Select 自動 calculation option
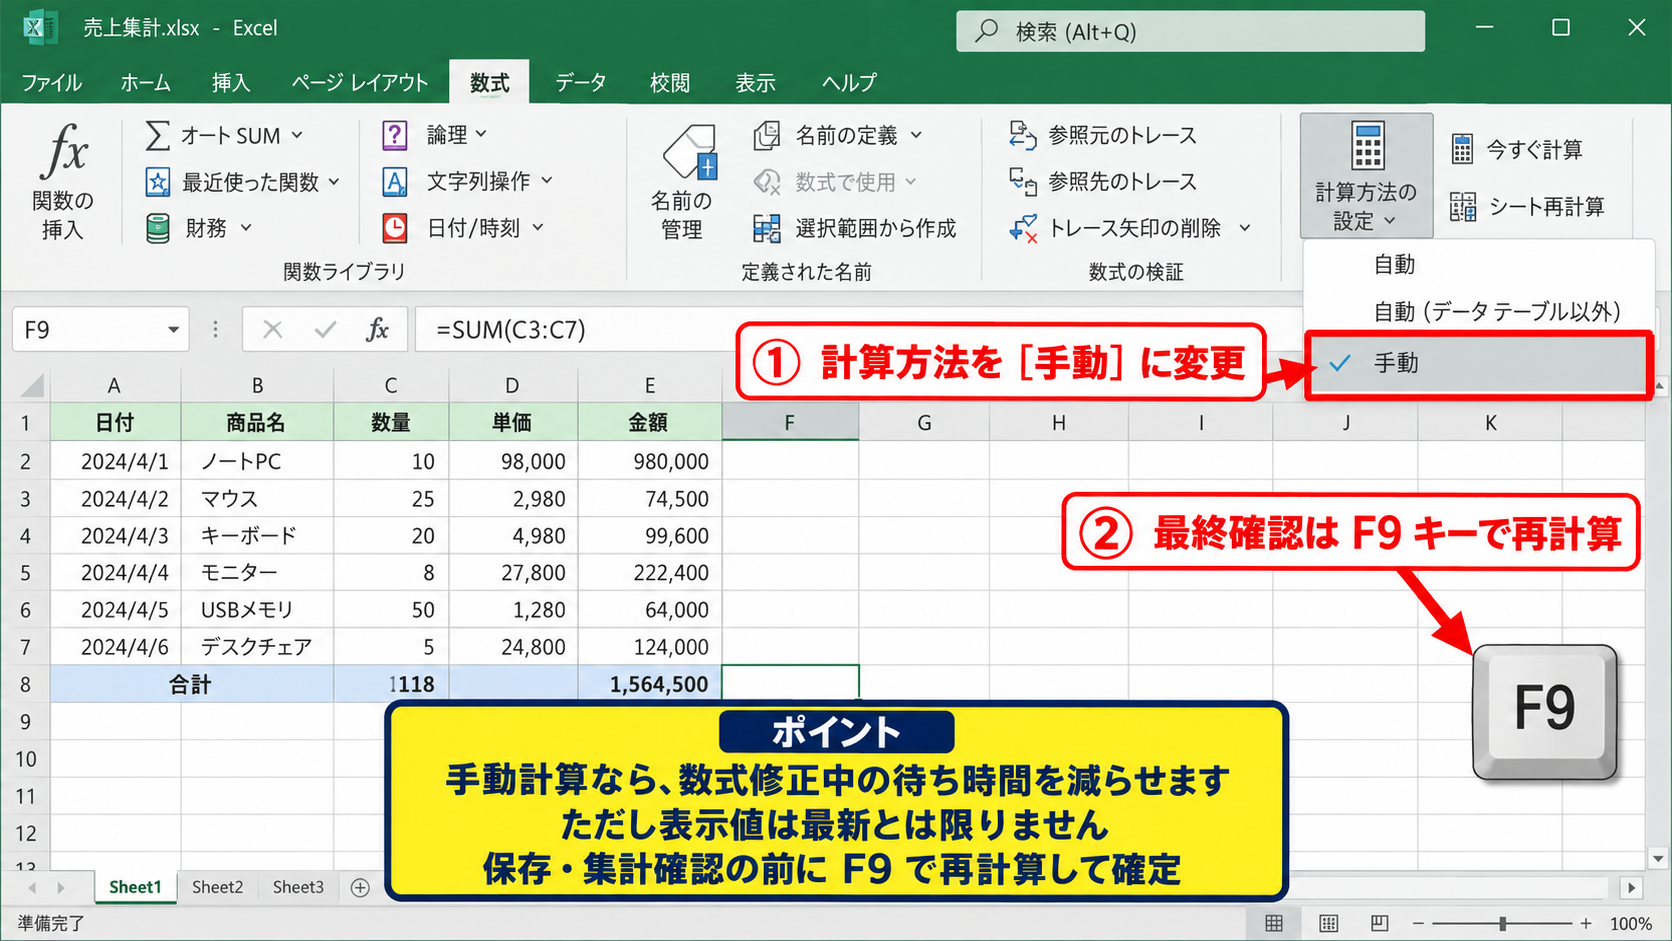Viewport: 1672px width, 941px height. pyautogui.click(x=1478, y=265)
